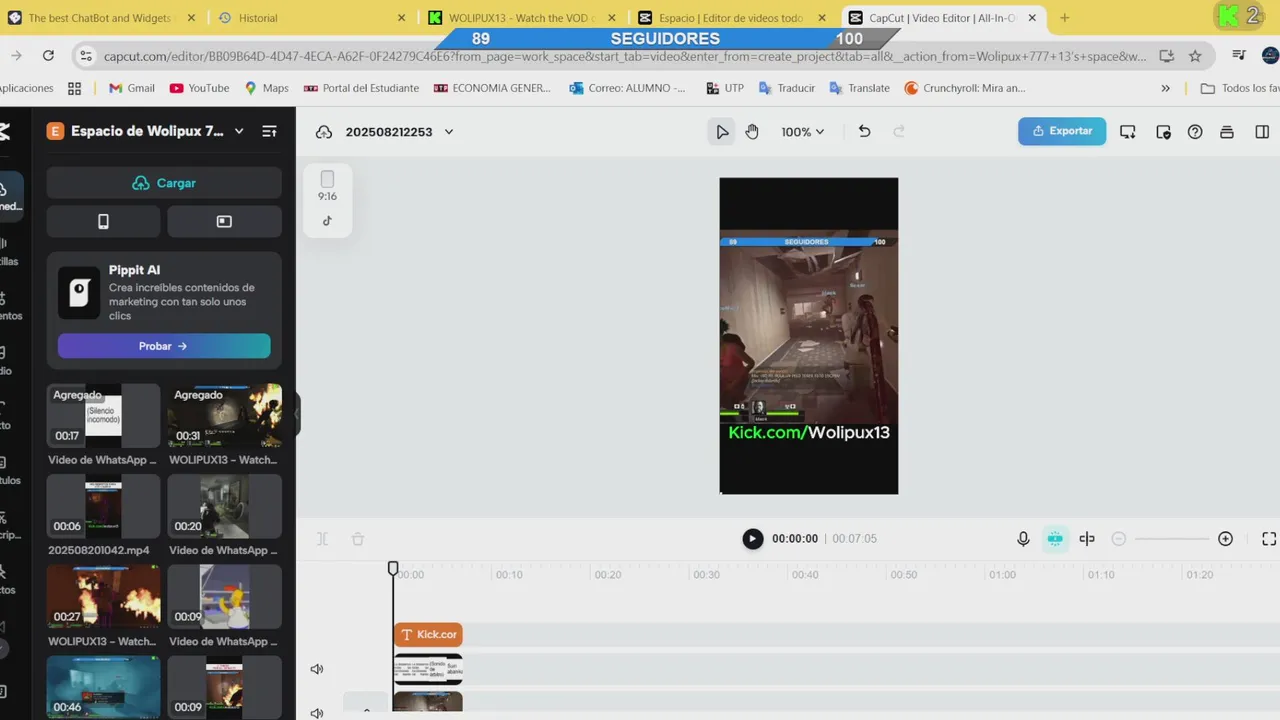Screen dimensions: 1280x720
Task: Click the split clip tool icon
Action: click(x=323, y=539)
